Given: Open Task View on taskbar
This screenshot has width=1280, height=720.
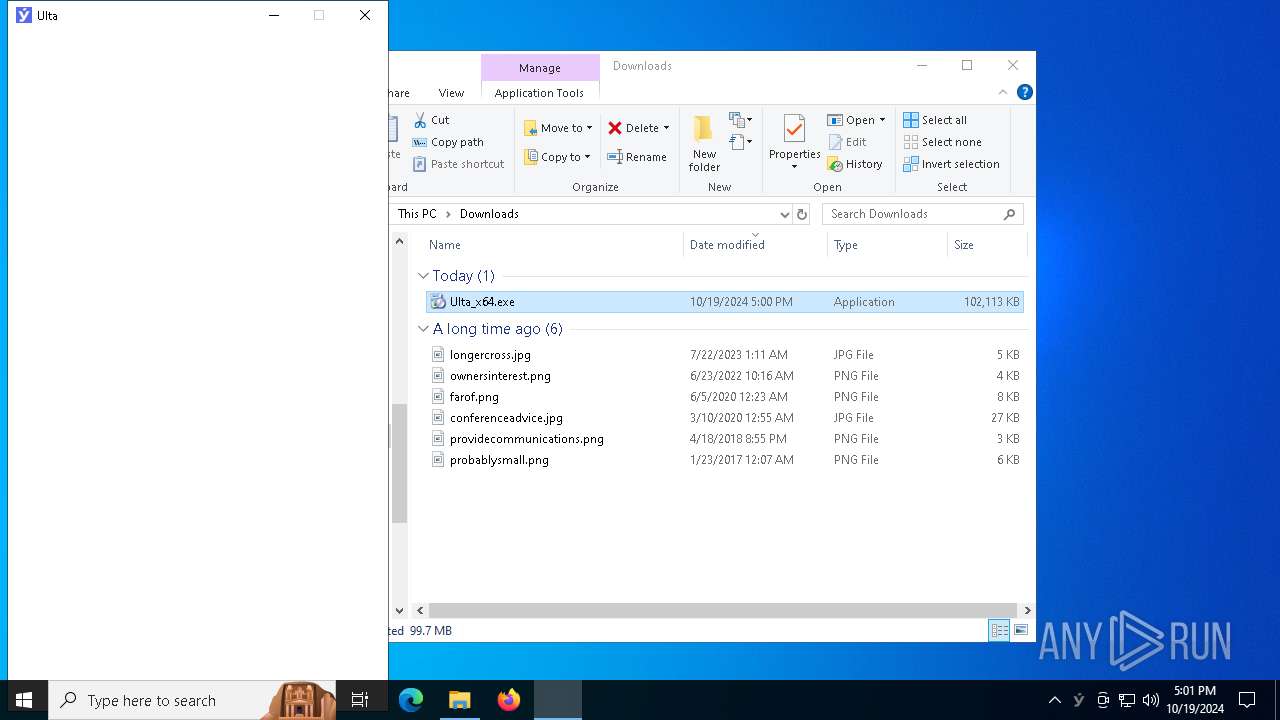Looking at the screenshot, I should tap(360, 700).
